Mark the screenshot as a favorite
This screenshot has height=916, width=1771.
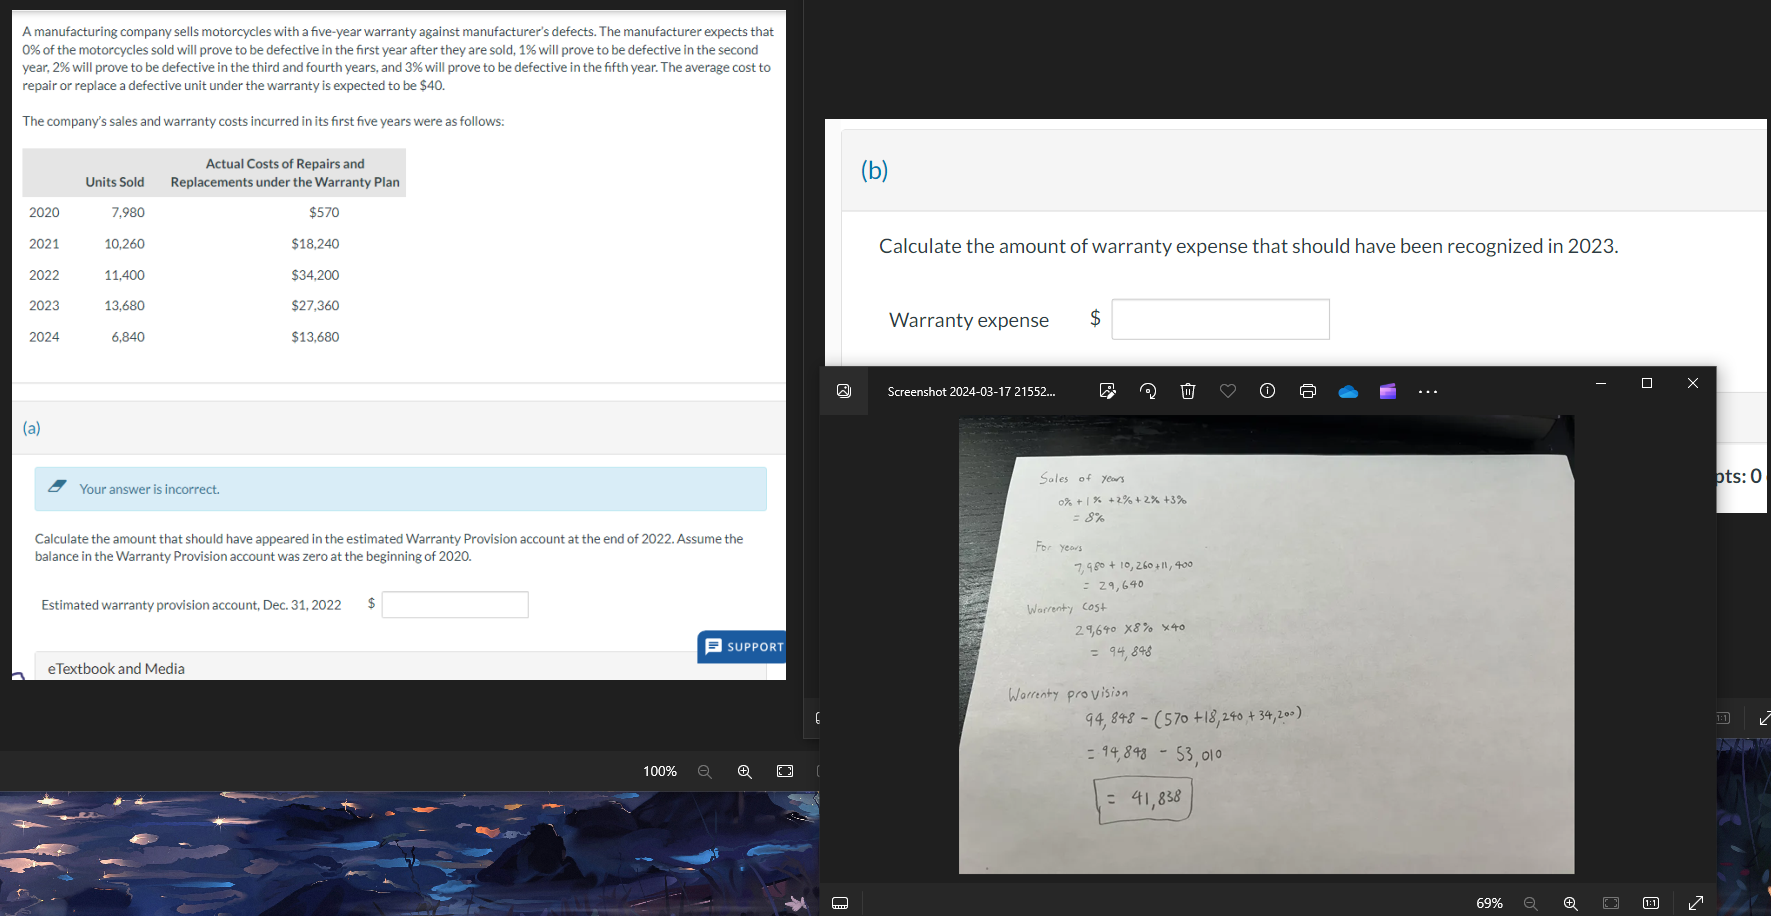(x=1227, y=391)
